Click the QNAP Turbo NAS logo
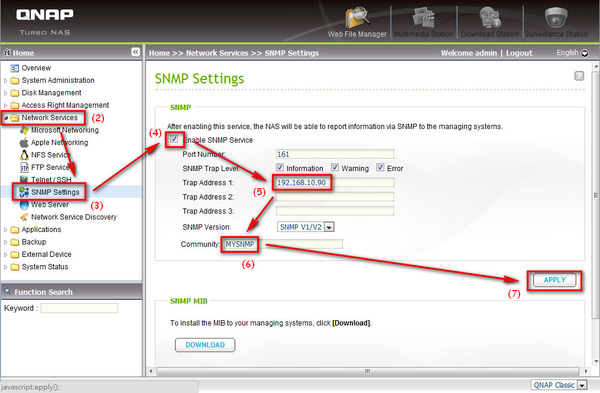The width and height of the screenshot is (600, 393). point(45,21)
